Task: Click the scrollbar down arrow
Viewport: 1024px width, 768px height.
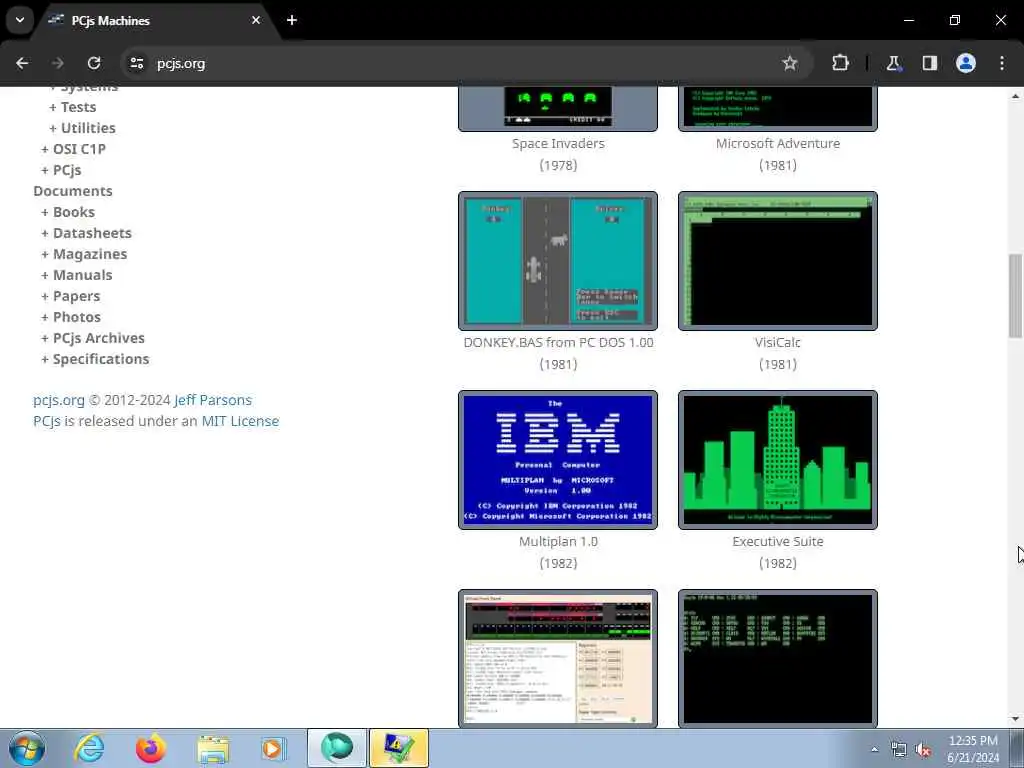Action: (x=1016, y=719)
